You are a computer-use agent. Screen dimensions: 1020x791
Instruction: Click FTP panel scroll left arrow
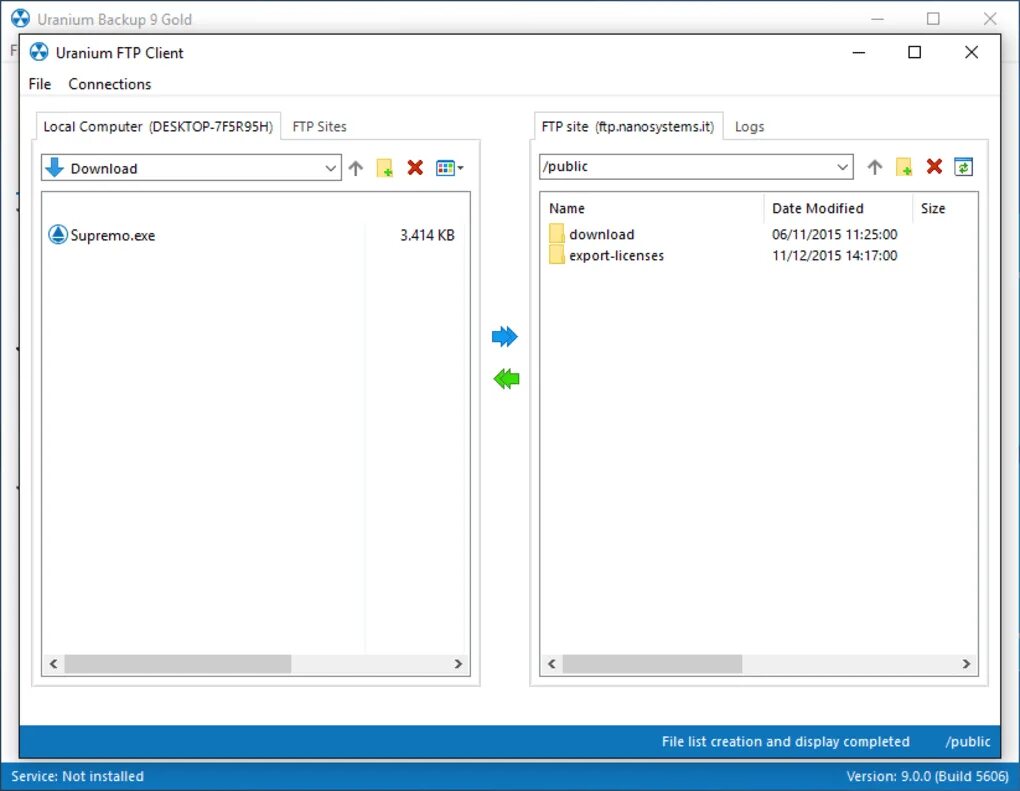[552, 664]
